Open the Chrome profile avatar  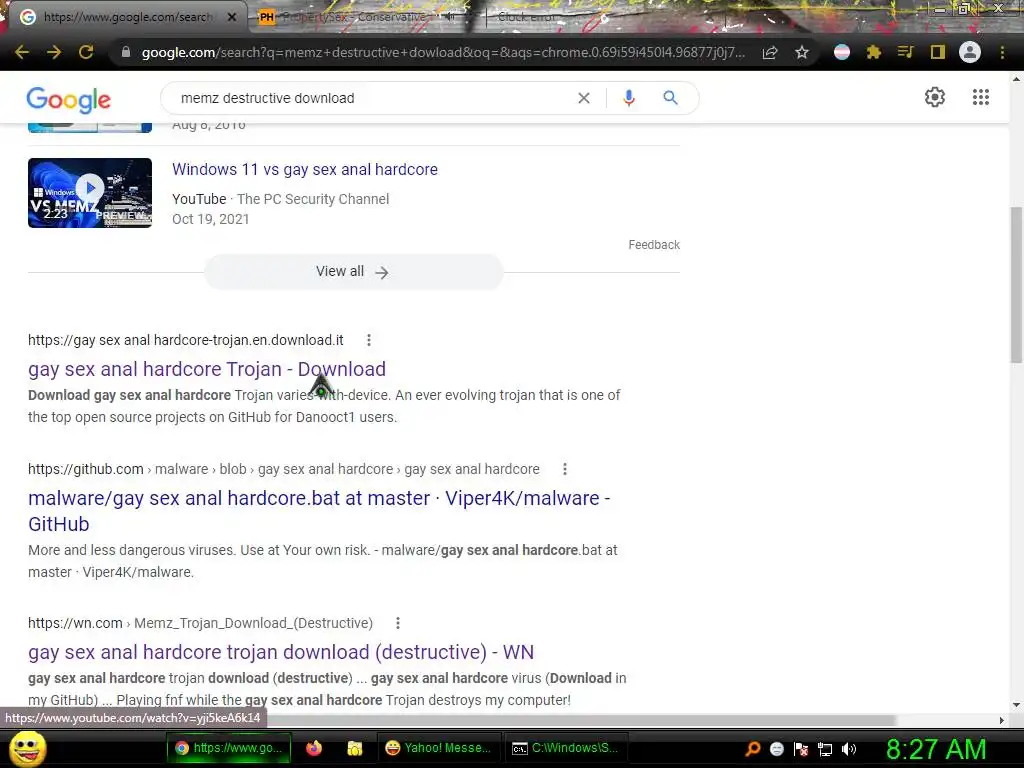click(x=970, y=52)
